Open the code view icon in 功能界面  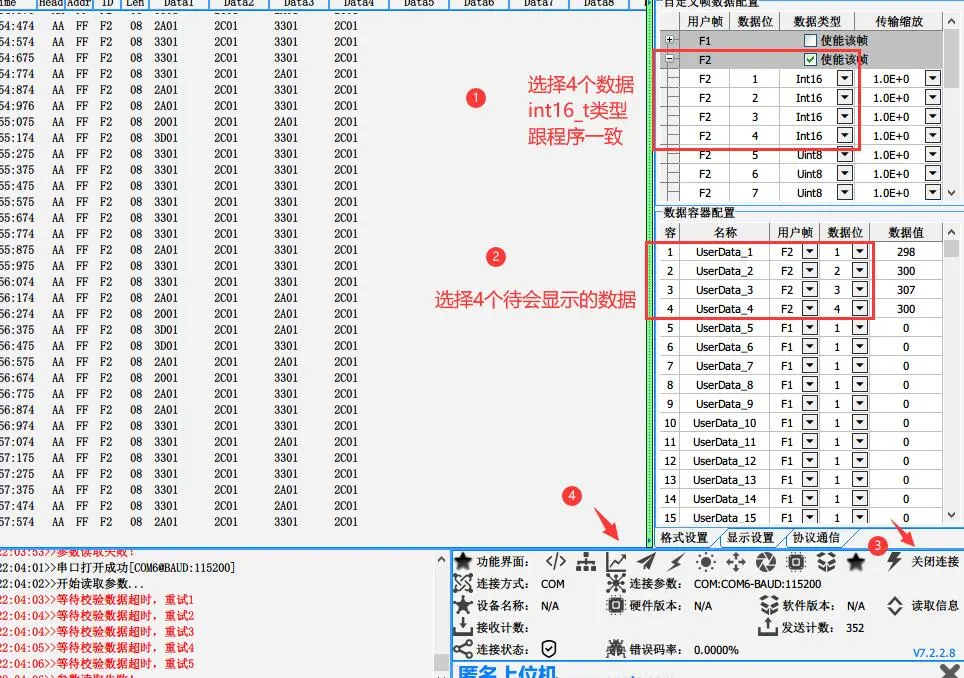(555, 562)
